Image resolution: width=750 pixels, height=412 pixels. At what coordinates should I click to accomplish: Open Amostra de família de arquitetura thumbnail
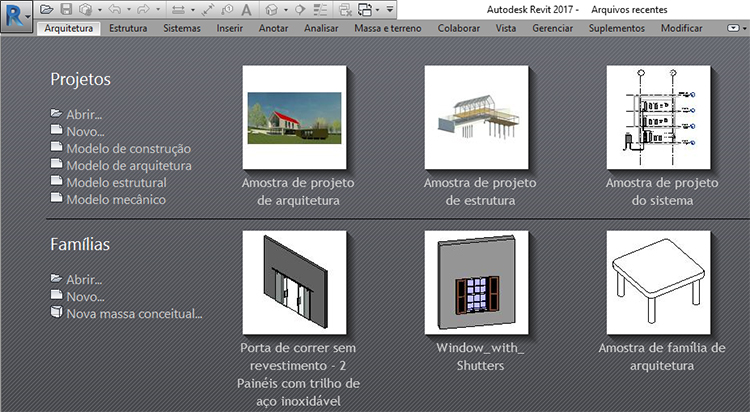[x=659, y=283]
